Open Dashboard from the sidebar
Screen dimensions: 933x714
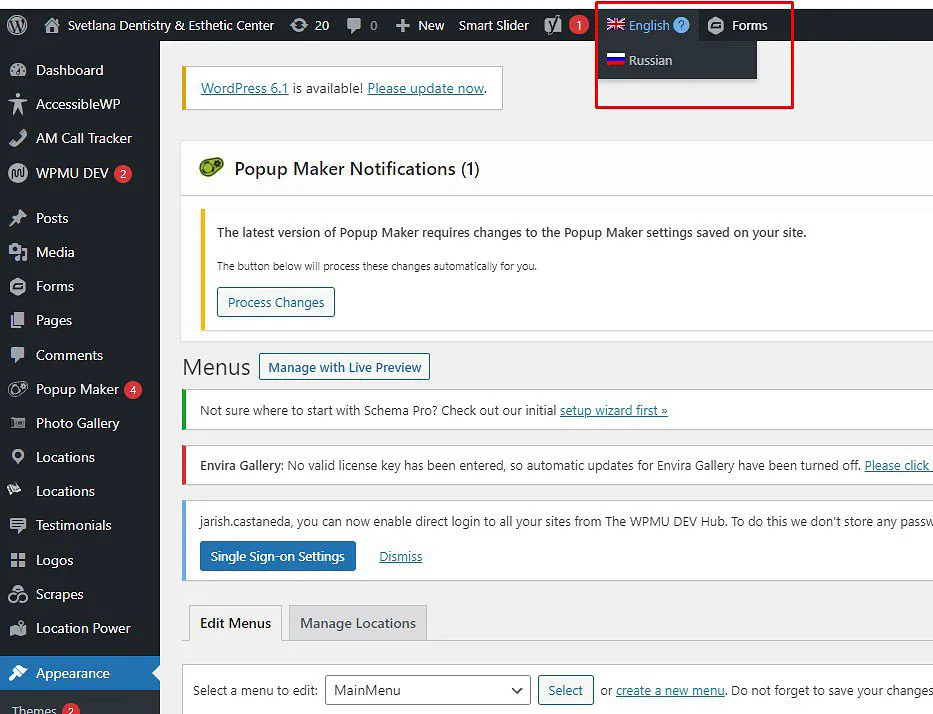(69, 70)
